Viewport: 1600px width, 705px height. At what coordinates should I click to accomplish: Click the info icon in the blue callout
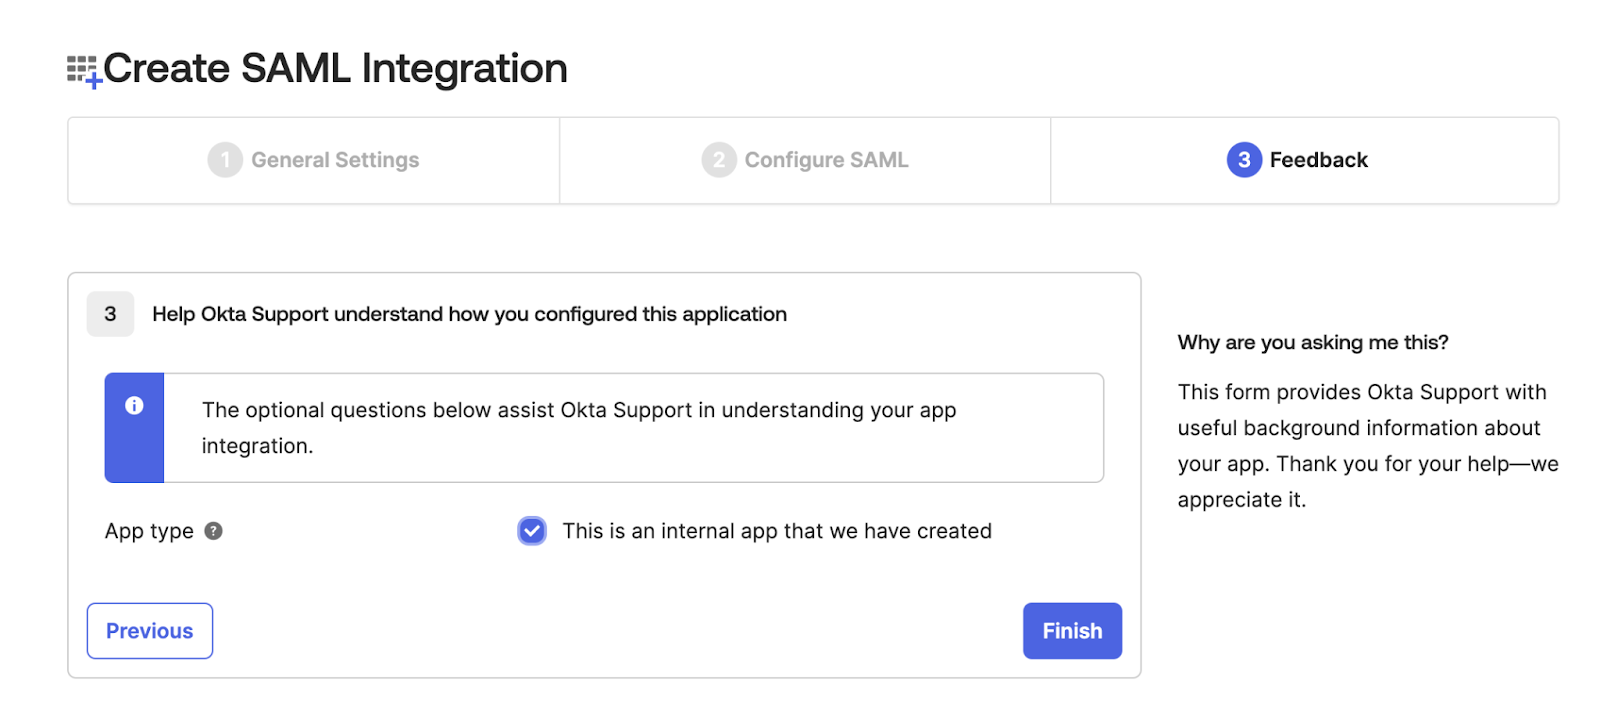coord(134,406)
